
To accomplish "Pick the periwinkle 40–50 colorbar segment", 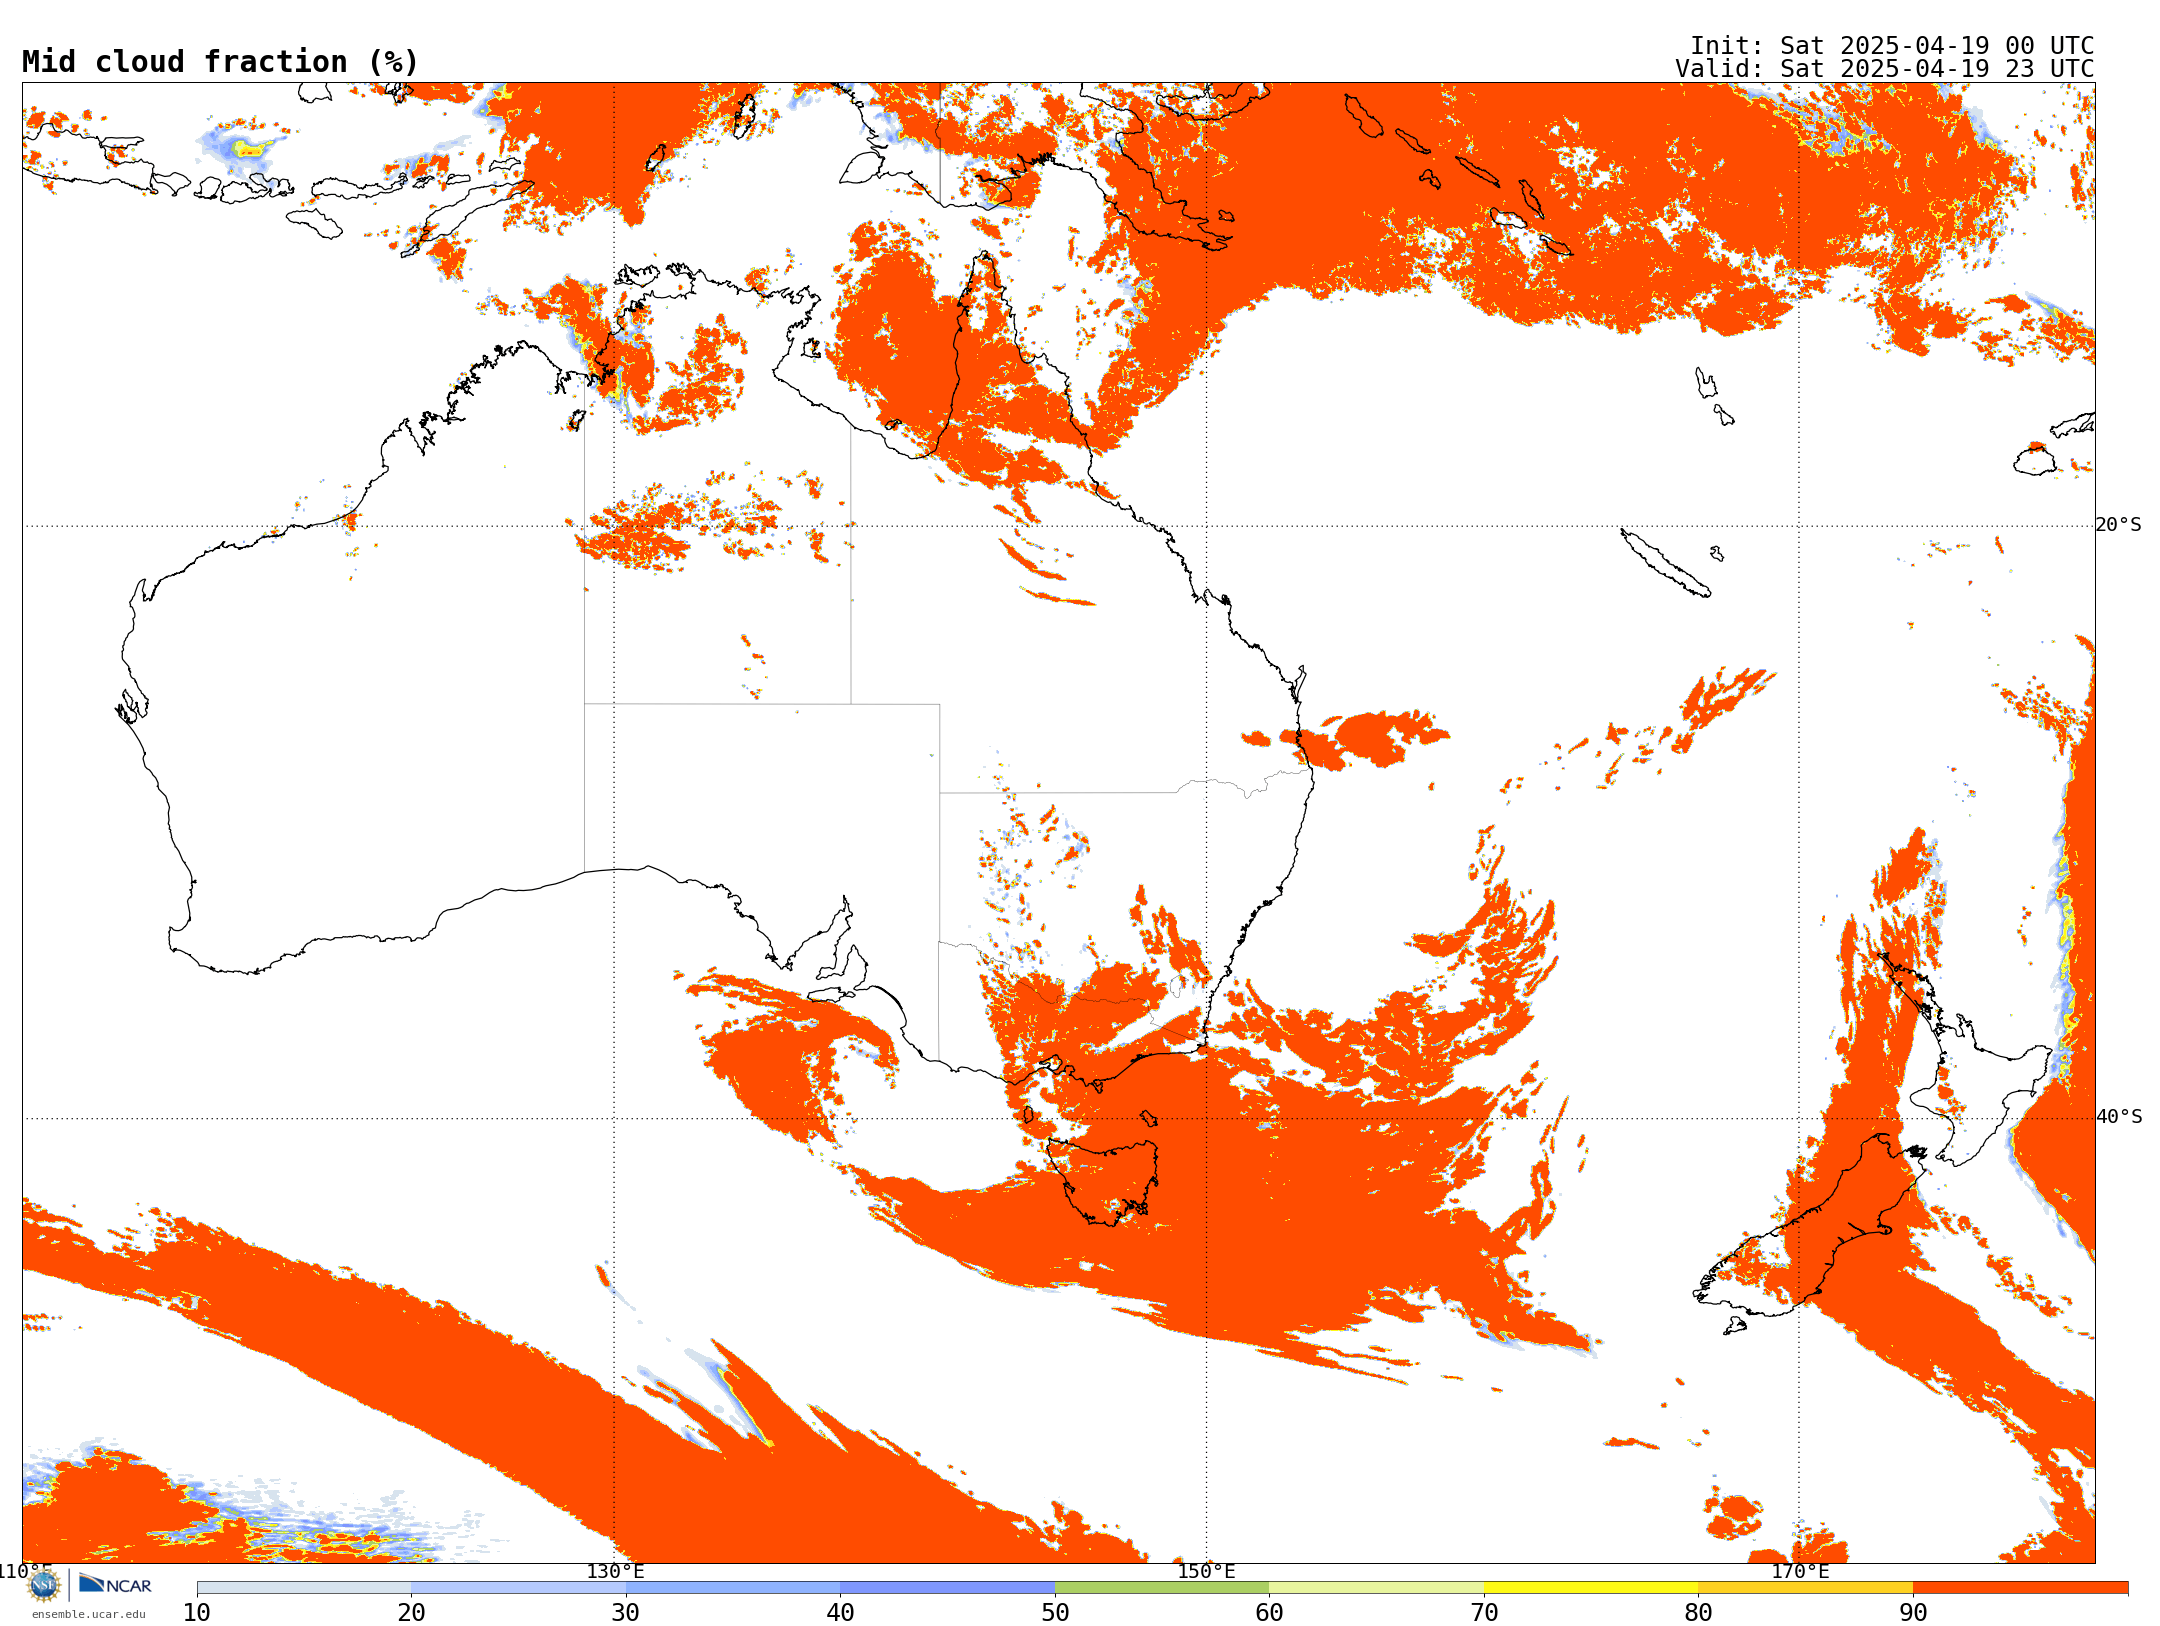I will pos(947,1588).
